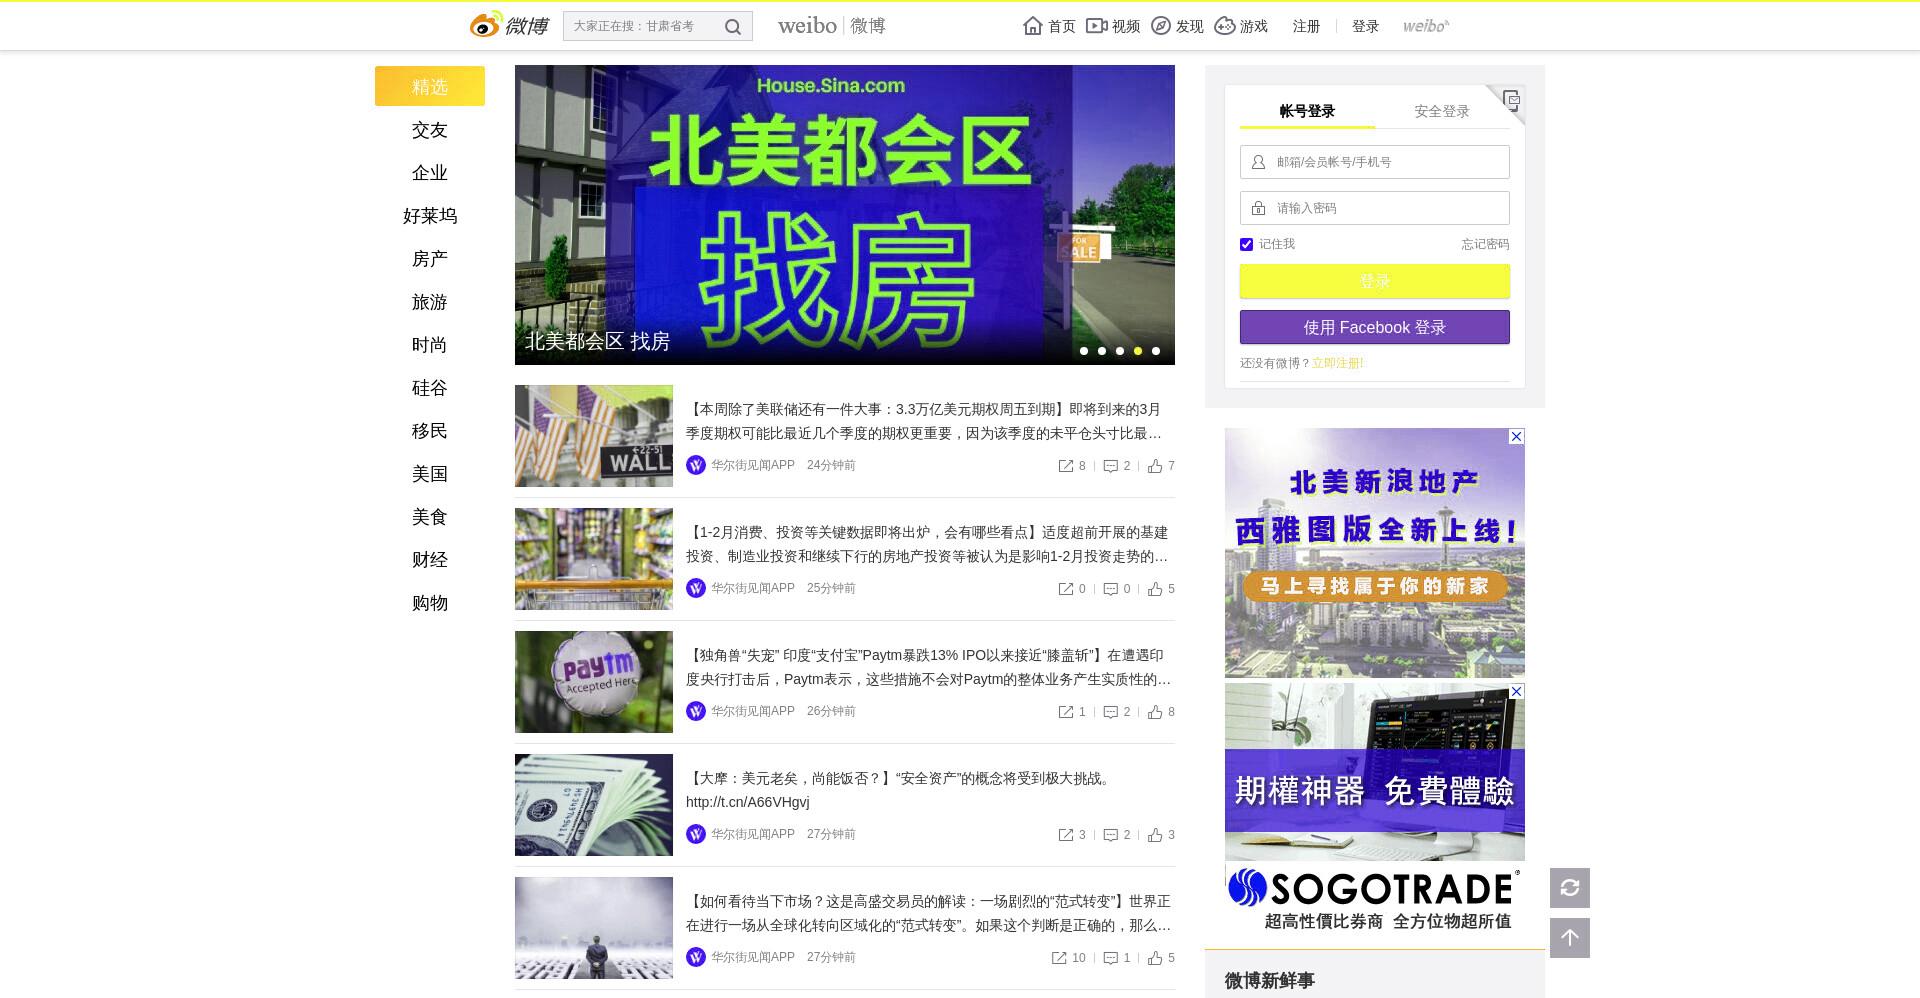Select the last carousel dot

(1156, 351)
